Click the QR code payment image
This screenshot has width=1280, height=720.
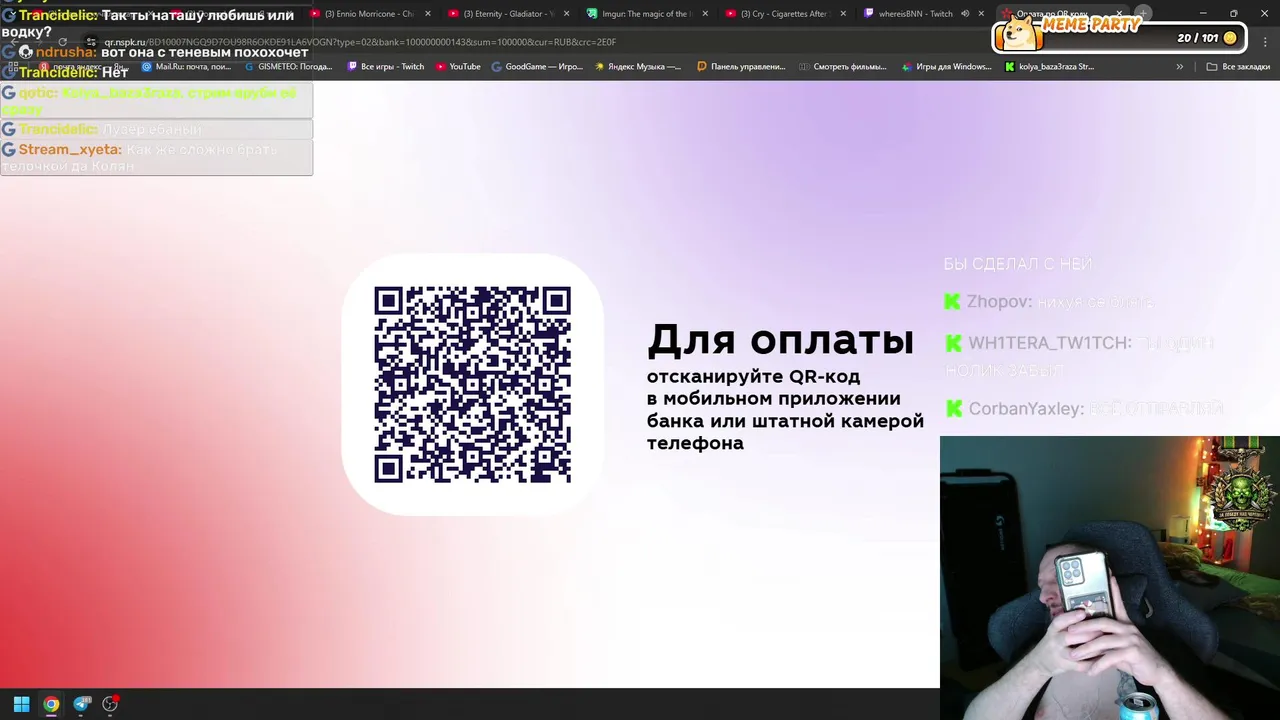click(472, 385)
